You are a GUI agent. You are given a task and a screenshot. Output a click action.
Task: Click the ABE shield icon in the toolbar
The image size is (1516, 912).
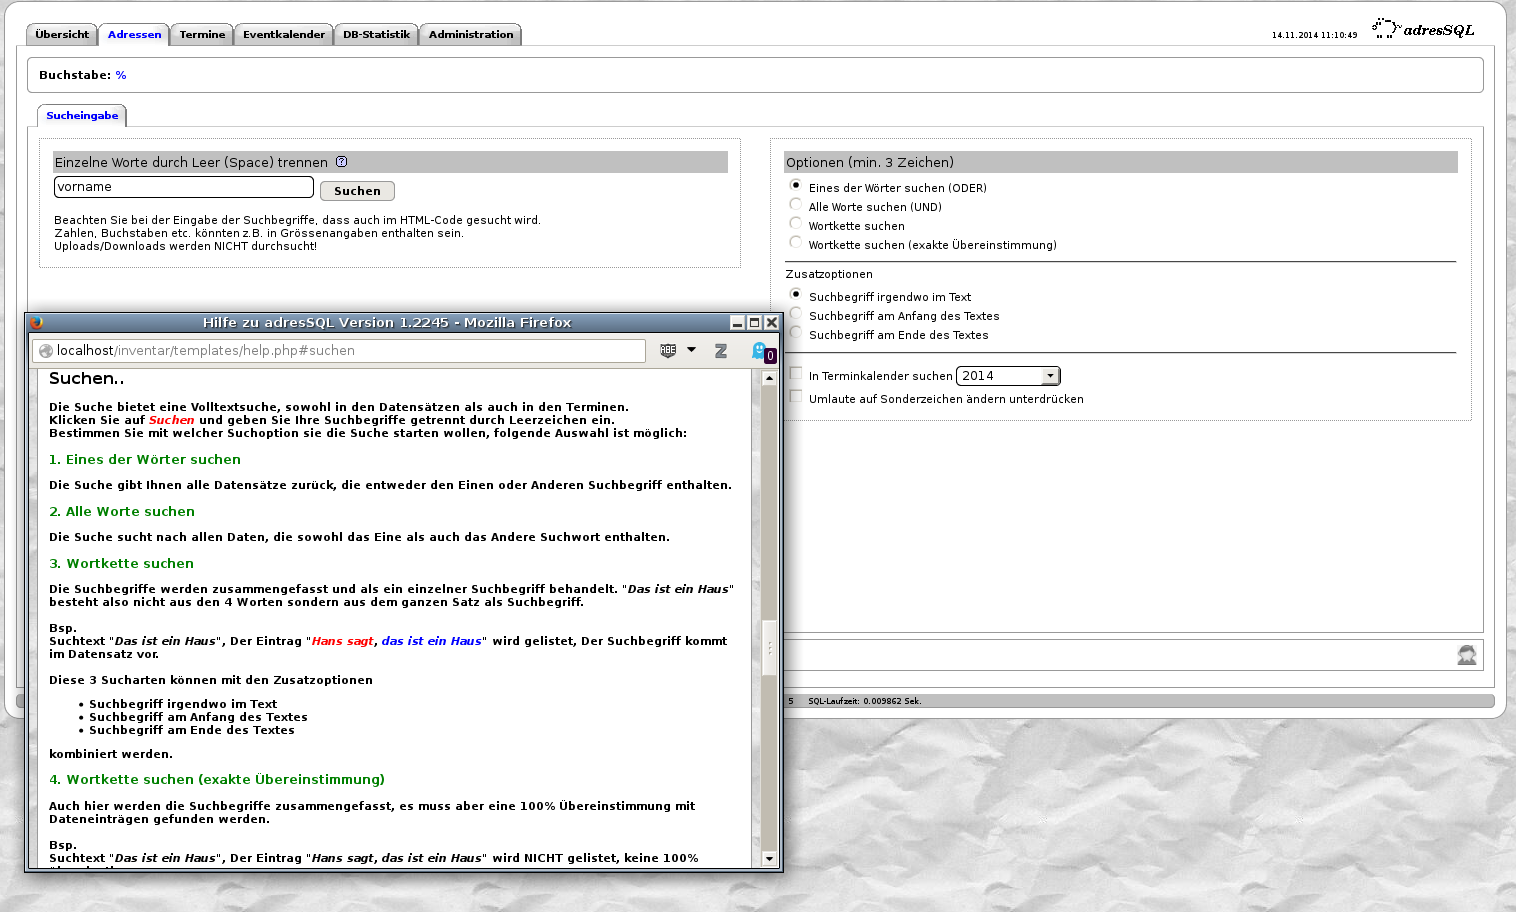click(668, 350)
